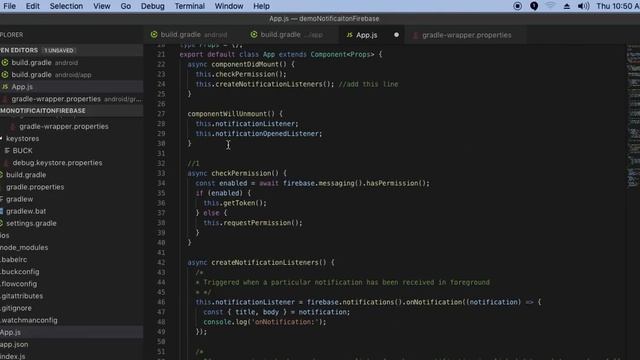Click gradle icon on build.gradle app tab
Screen dimensions: 640x360
pos(254,35)
